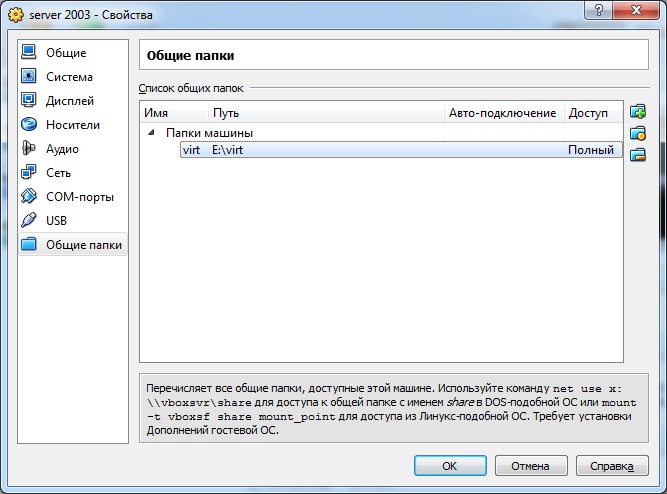Open the Аудио settings section
The width and height of the screenshot is (667, 494).
[x=62, y=149]
